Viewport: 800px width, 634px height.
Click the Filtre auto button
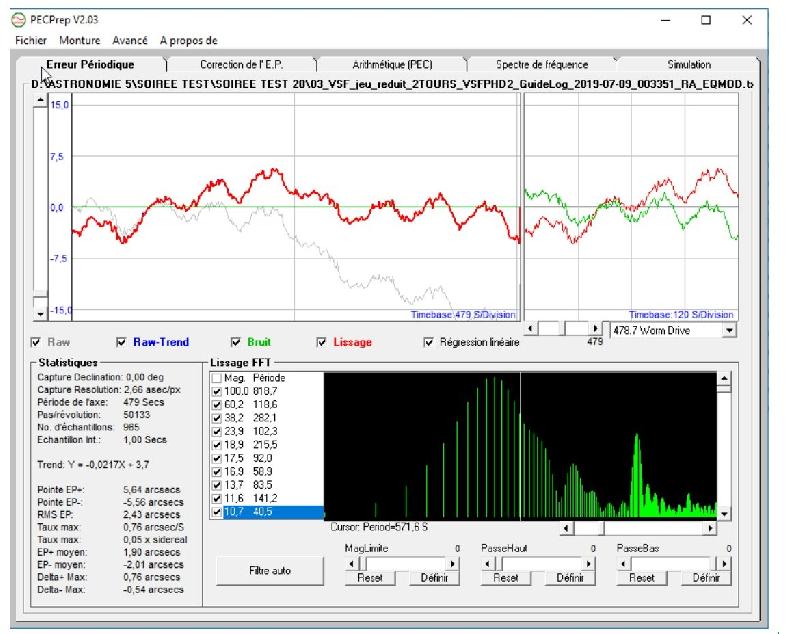pyautogui.click(x=269, y=570)
